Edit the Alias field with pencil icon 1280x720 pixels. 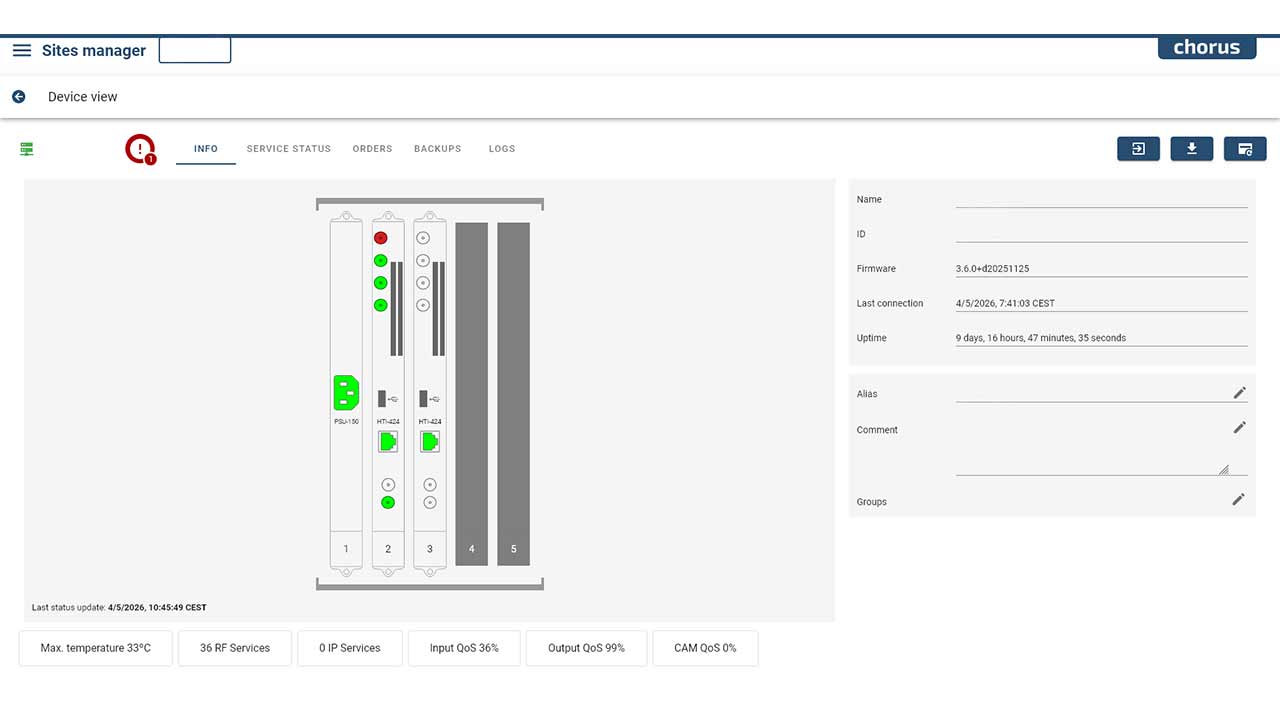coord(1240,393)
